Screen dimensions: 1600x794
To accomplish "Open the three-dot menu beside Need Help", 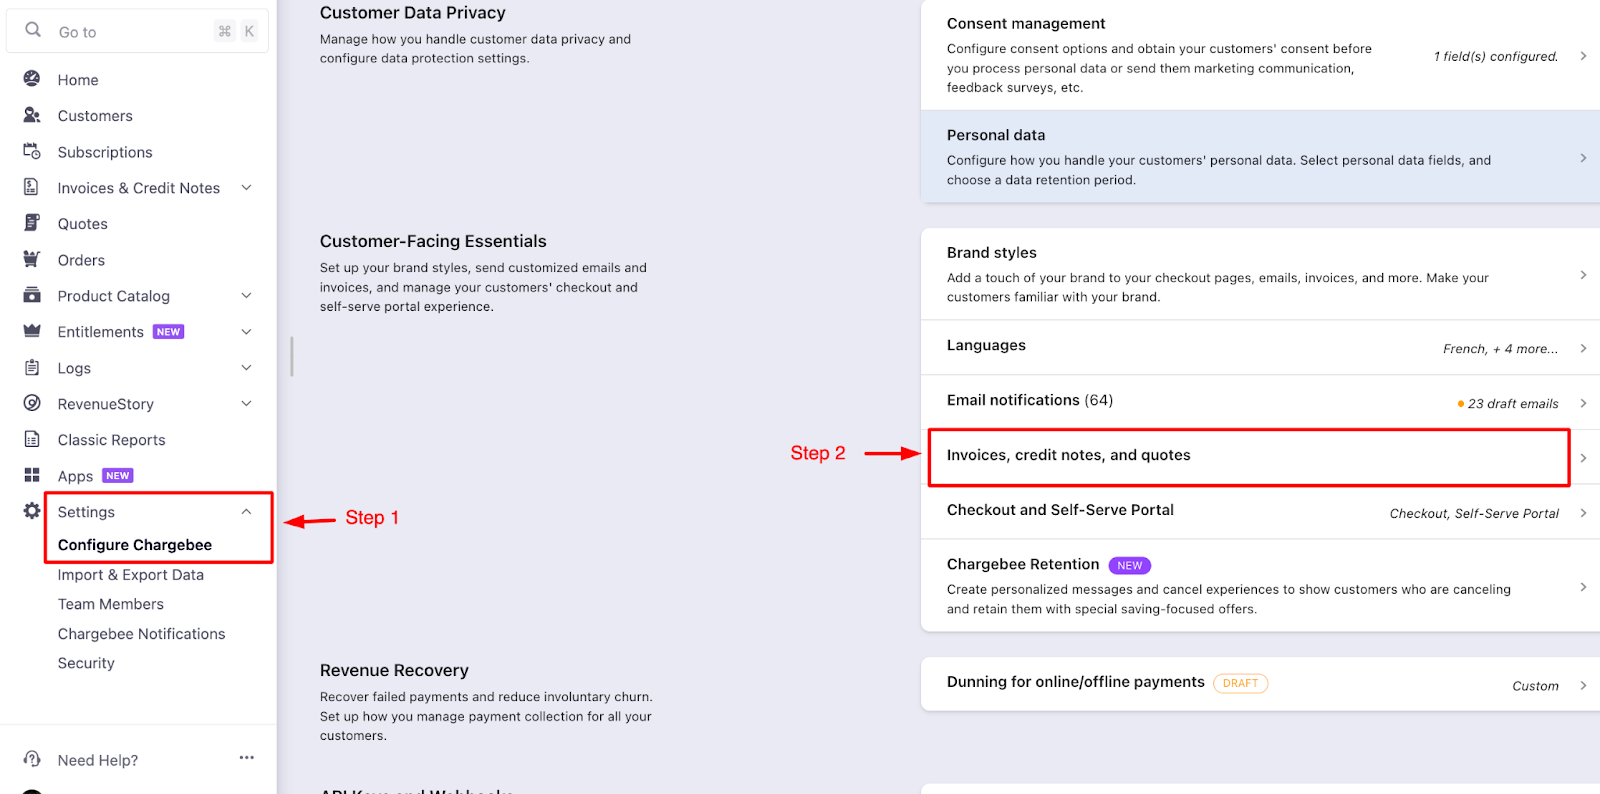I will [x=247, y=758].
